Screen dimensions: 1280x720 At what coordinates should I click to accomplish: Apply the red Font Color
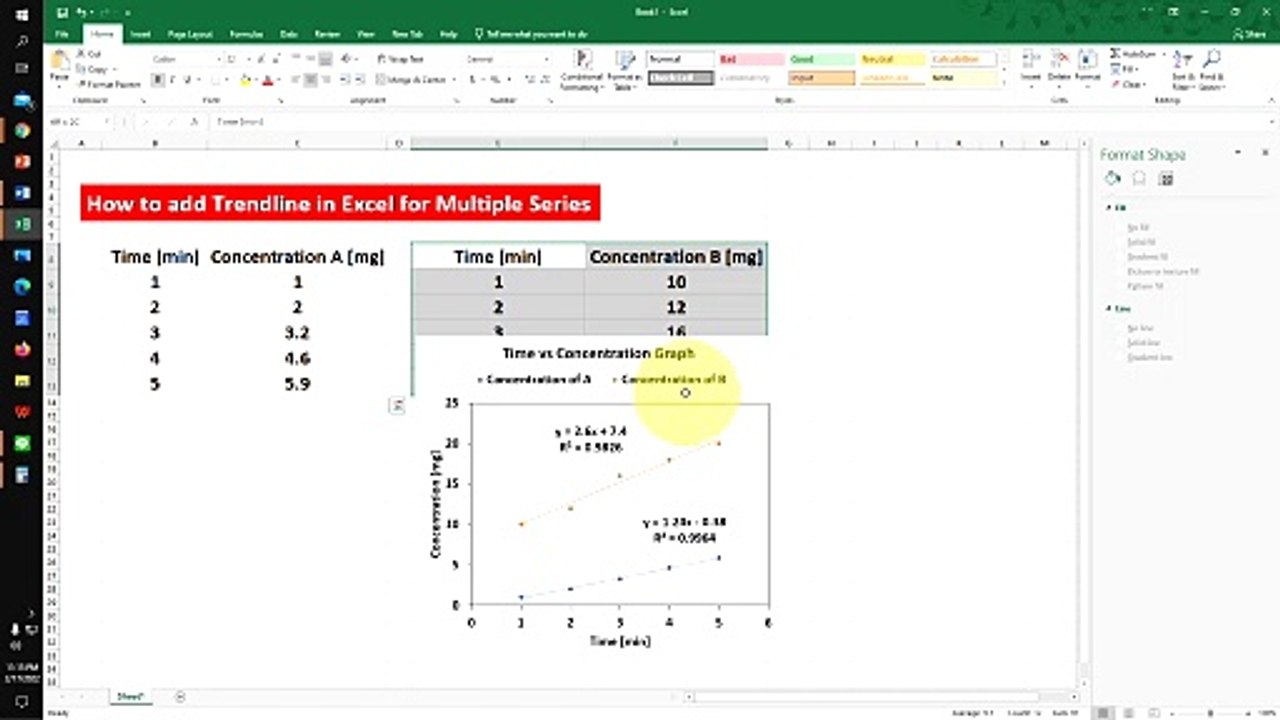pos(267,80)
